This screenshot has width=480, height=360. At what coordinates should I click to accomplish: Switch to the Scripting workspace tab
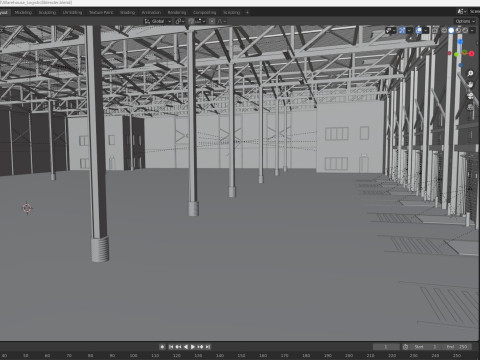tap(231, 12)
